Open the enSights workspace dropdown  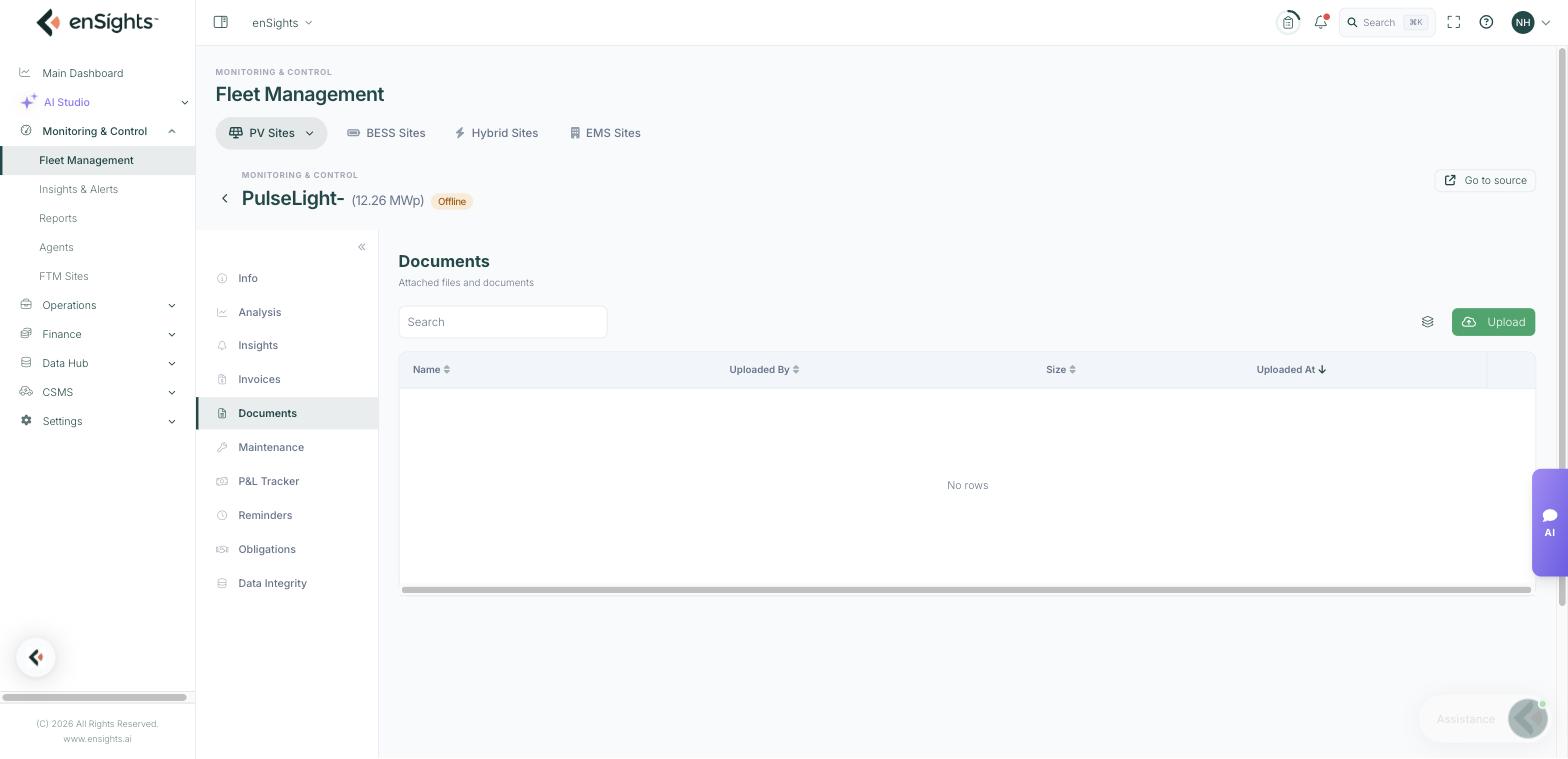282,22
